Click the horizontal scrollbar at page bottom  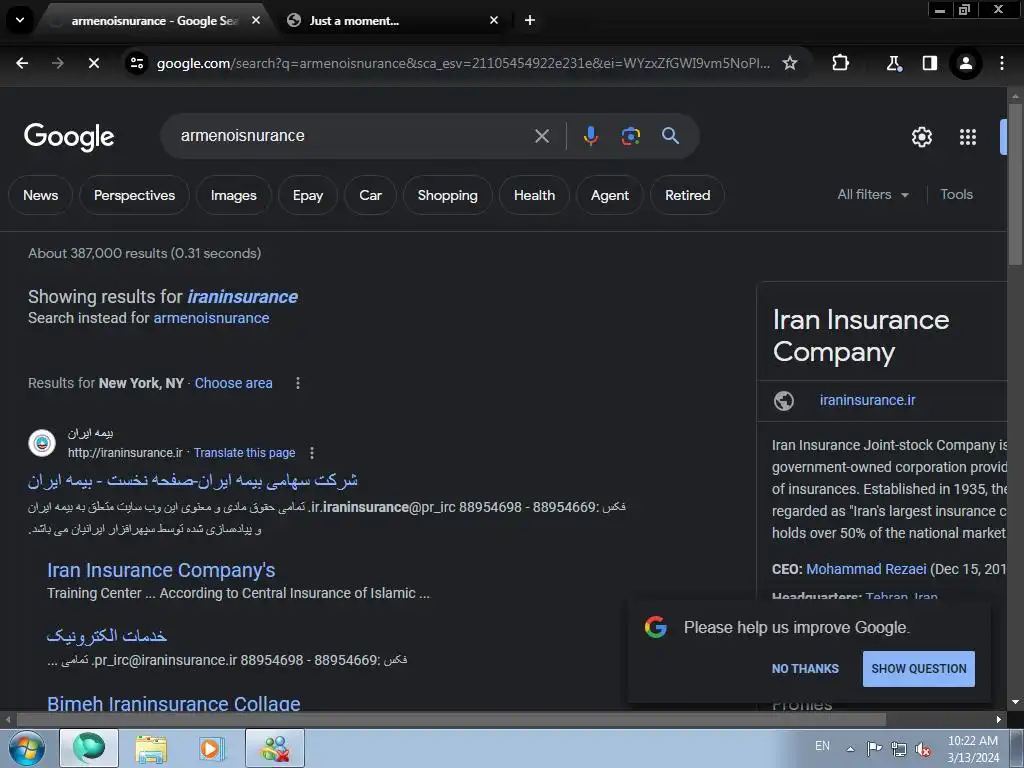point(451,720)
